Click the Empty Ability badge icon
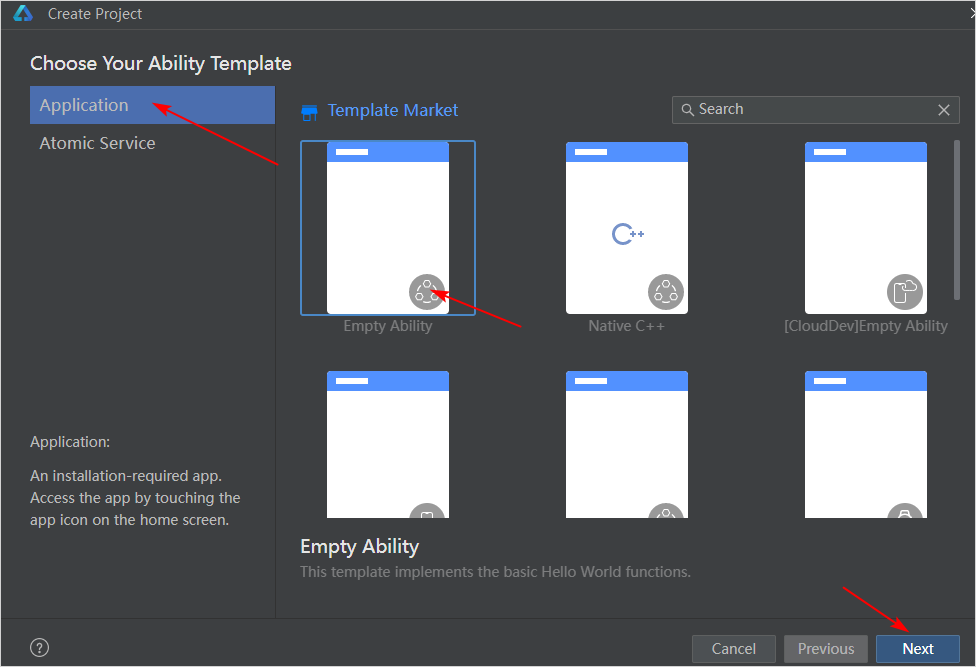The width and height of the screenshot is (976, 667). [x=427, y=292]
